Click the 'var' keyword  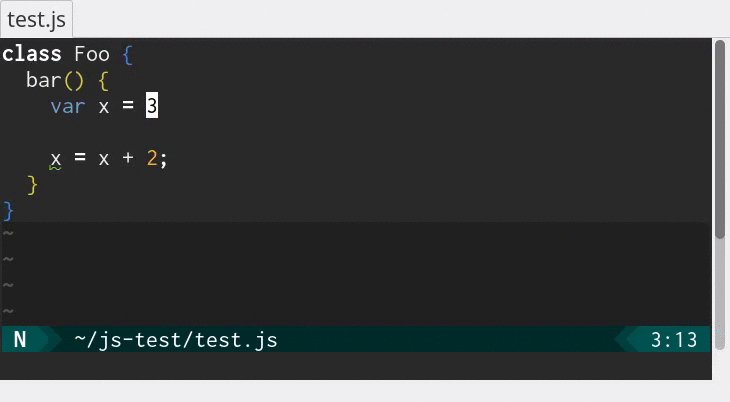pos(68,106)
